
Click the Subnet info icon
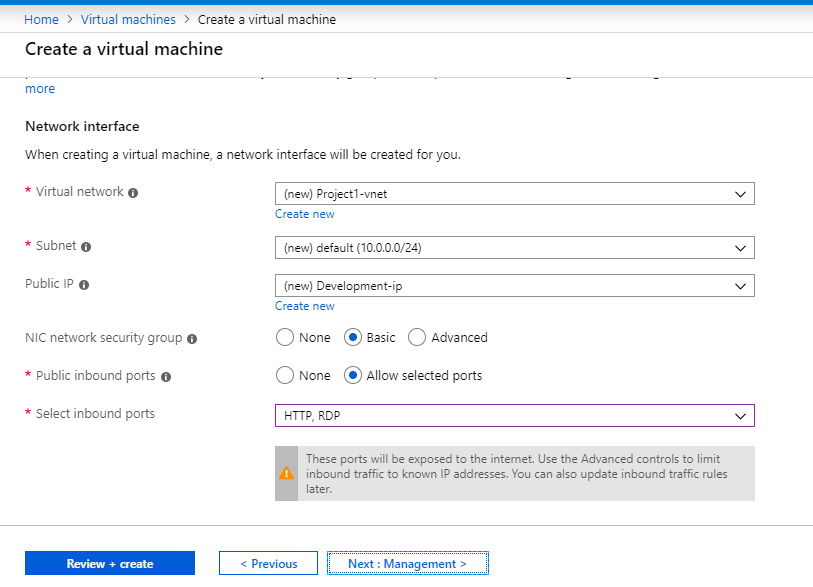click(86, 247)
